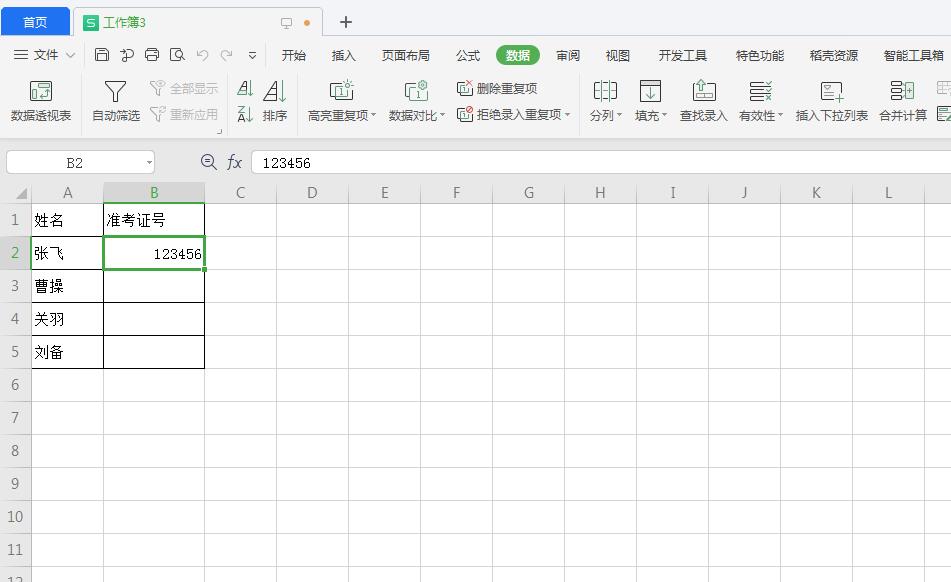Click Data Validation (有效性)
The width and height of the screenshot is (951, 582).
coord(761,101)
